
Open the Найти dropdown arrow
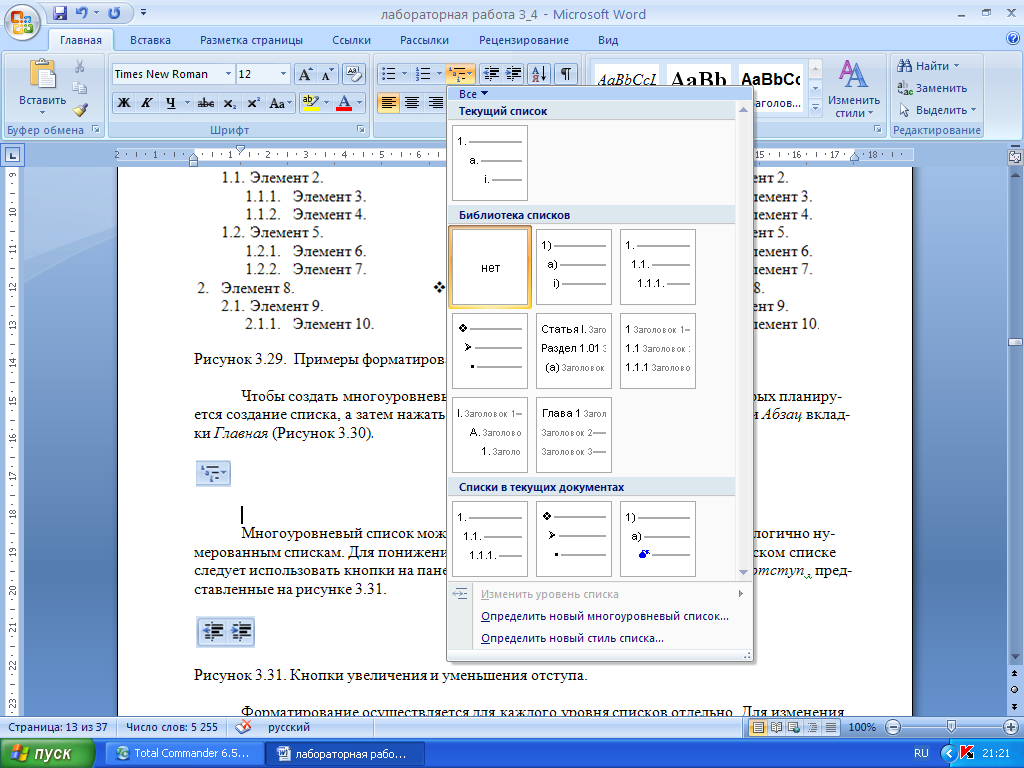pos(956,66)
